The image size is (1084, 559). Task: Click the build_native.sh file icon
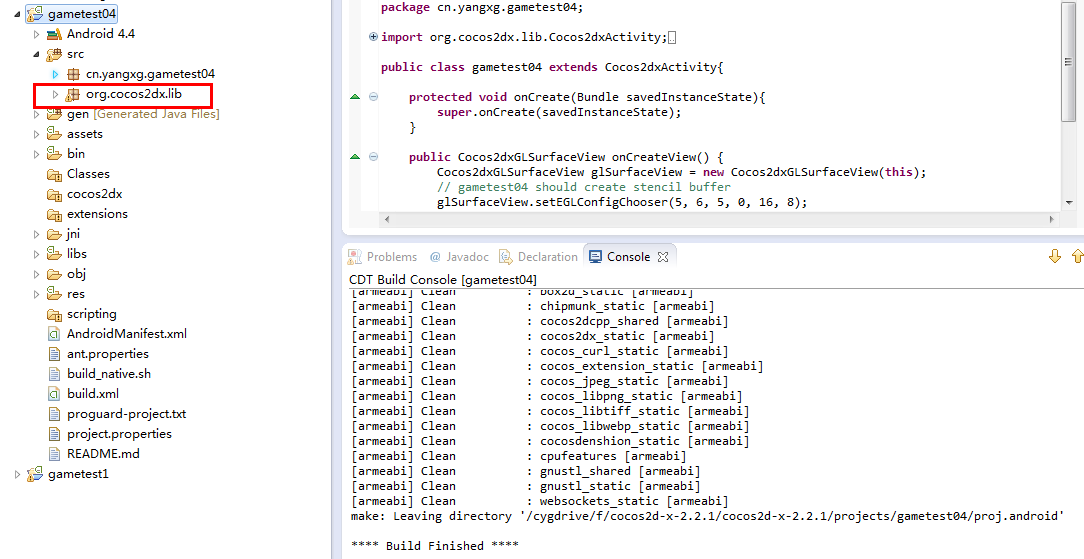(x=55, y=375)
